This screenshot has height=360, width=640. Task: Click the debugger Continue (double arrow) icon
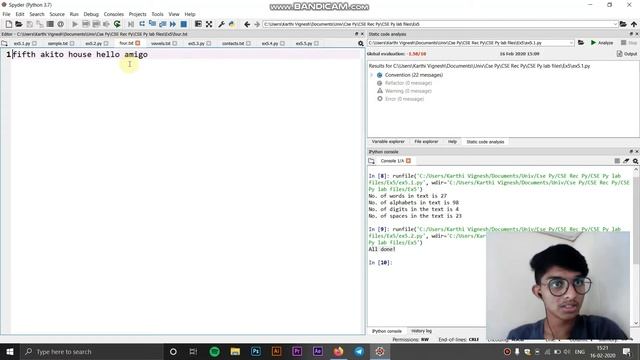(173, 24)
